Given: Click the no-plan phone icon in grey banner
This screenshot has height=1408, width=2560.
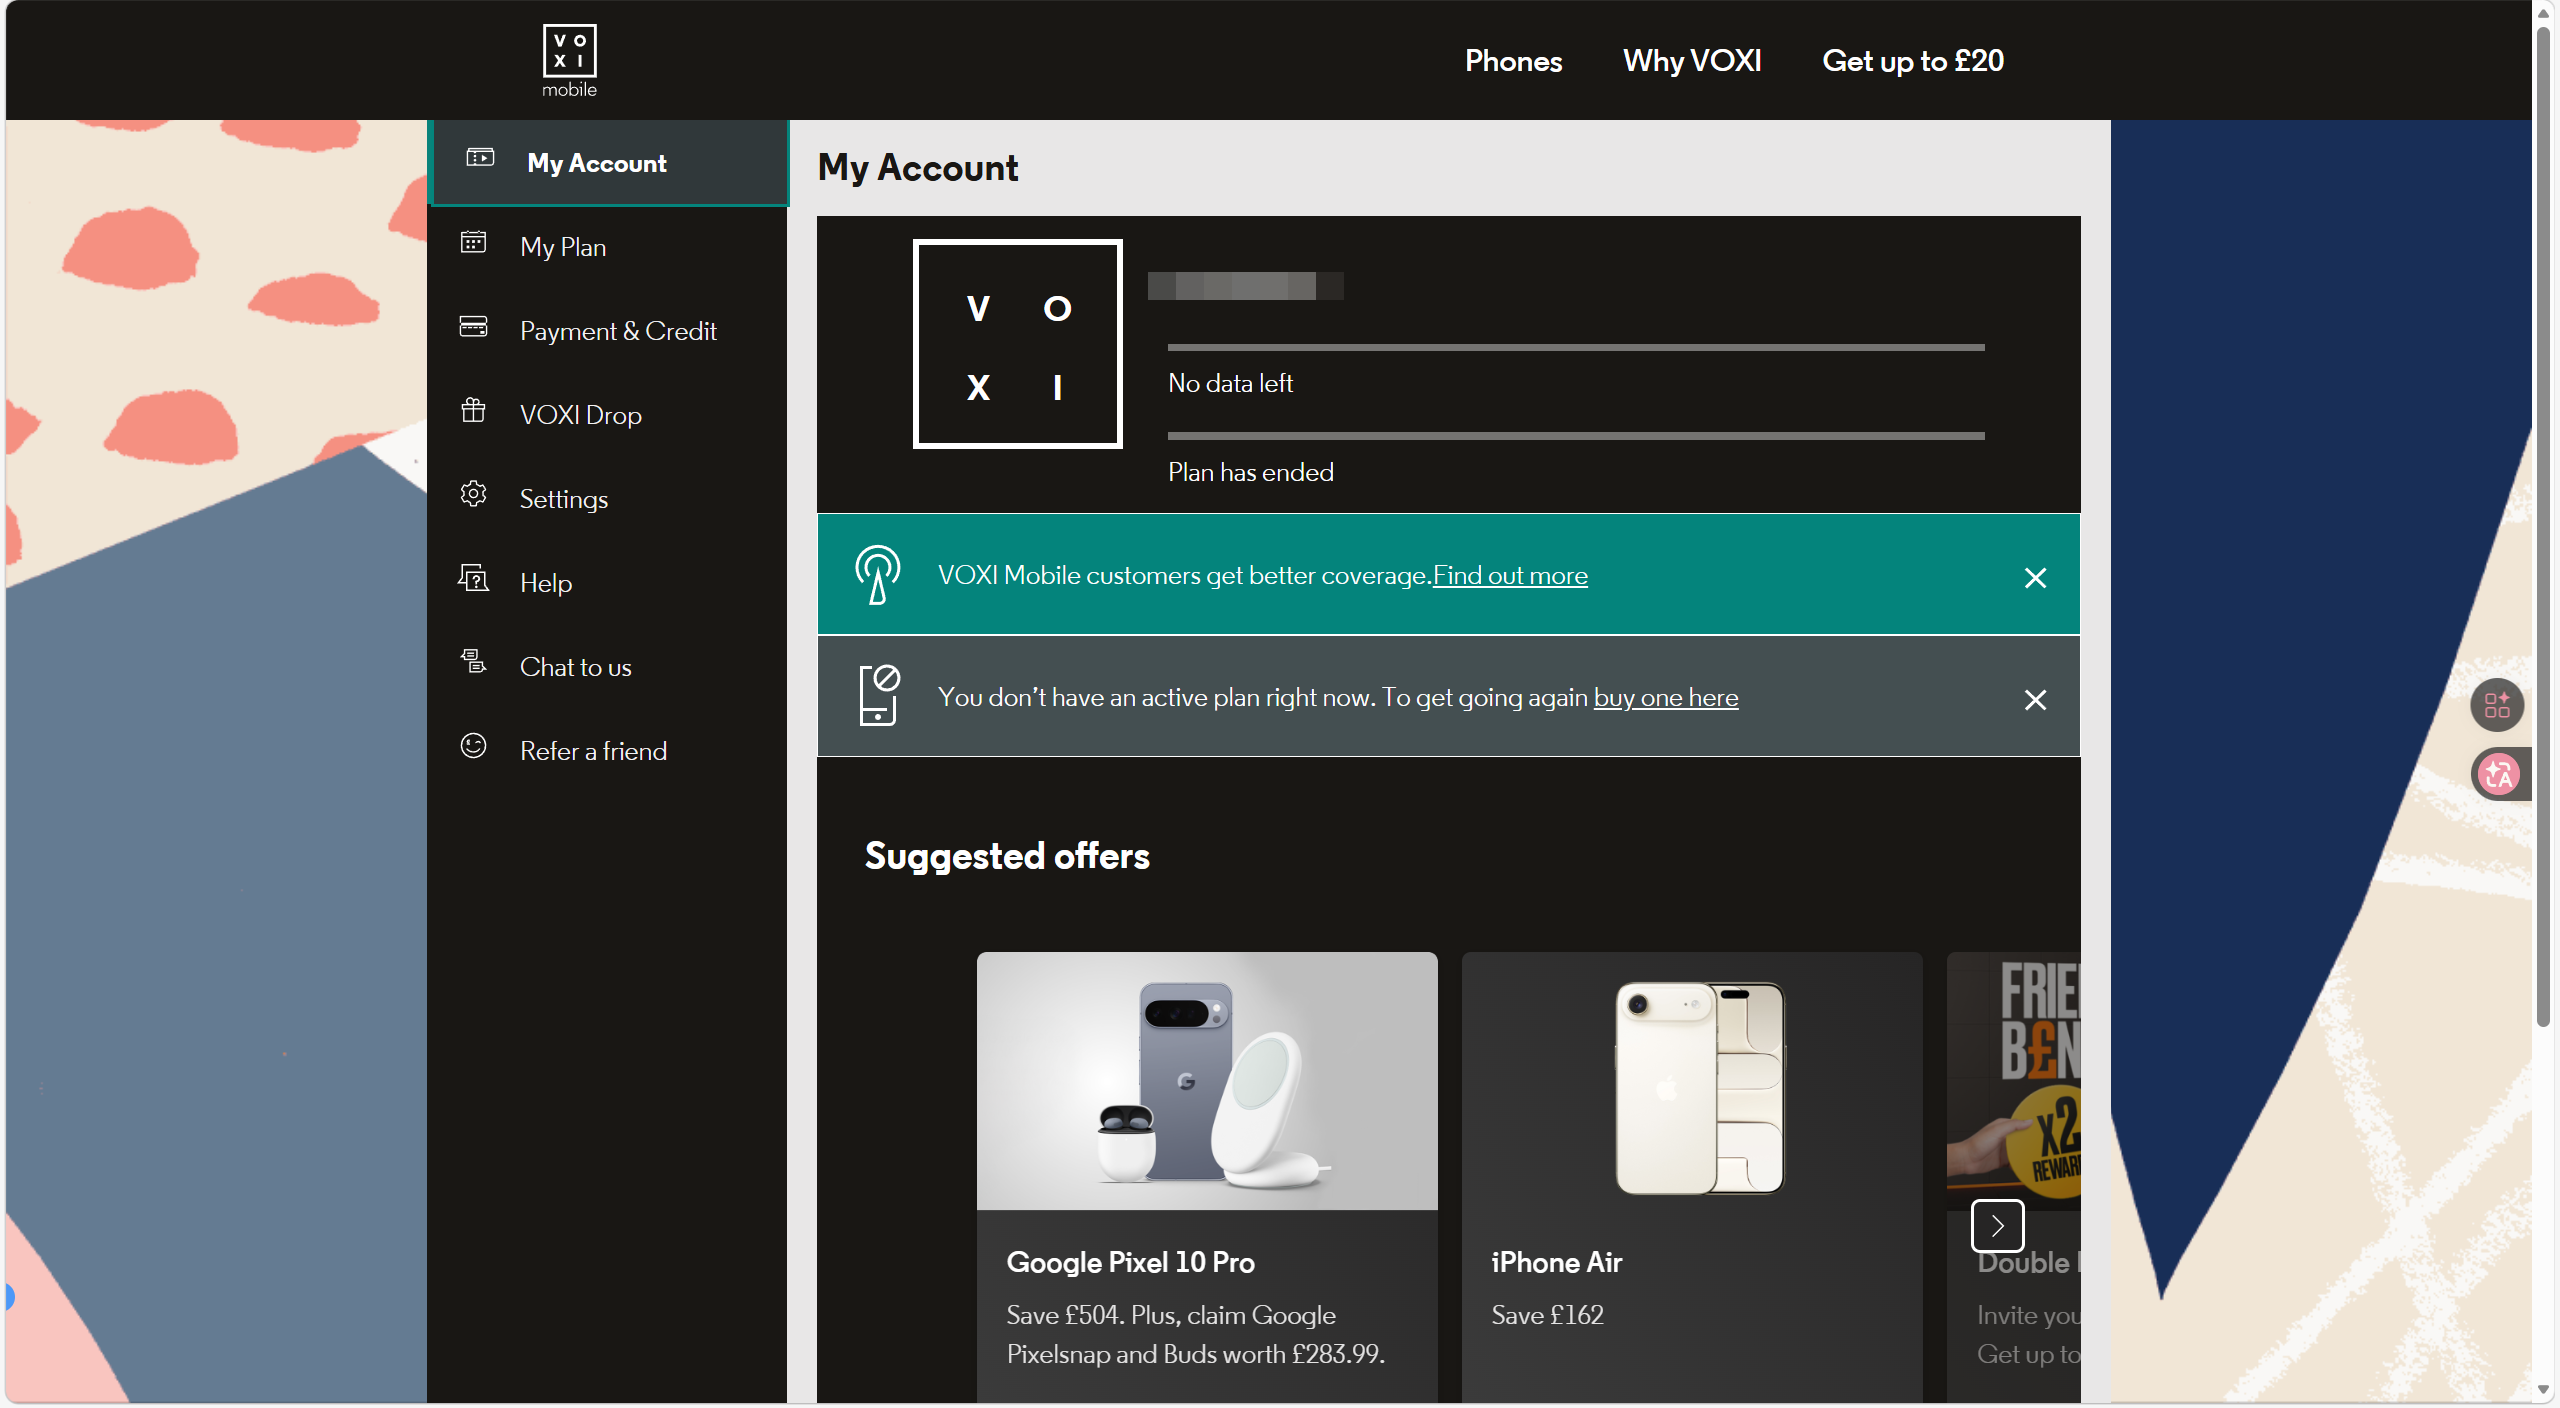Looking at the screenshot, I should pos(879,695).
